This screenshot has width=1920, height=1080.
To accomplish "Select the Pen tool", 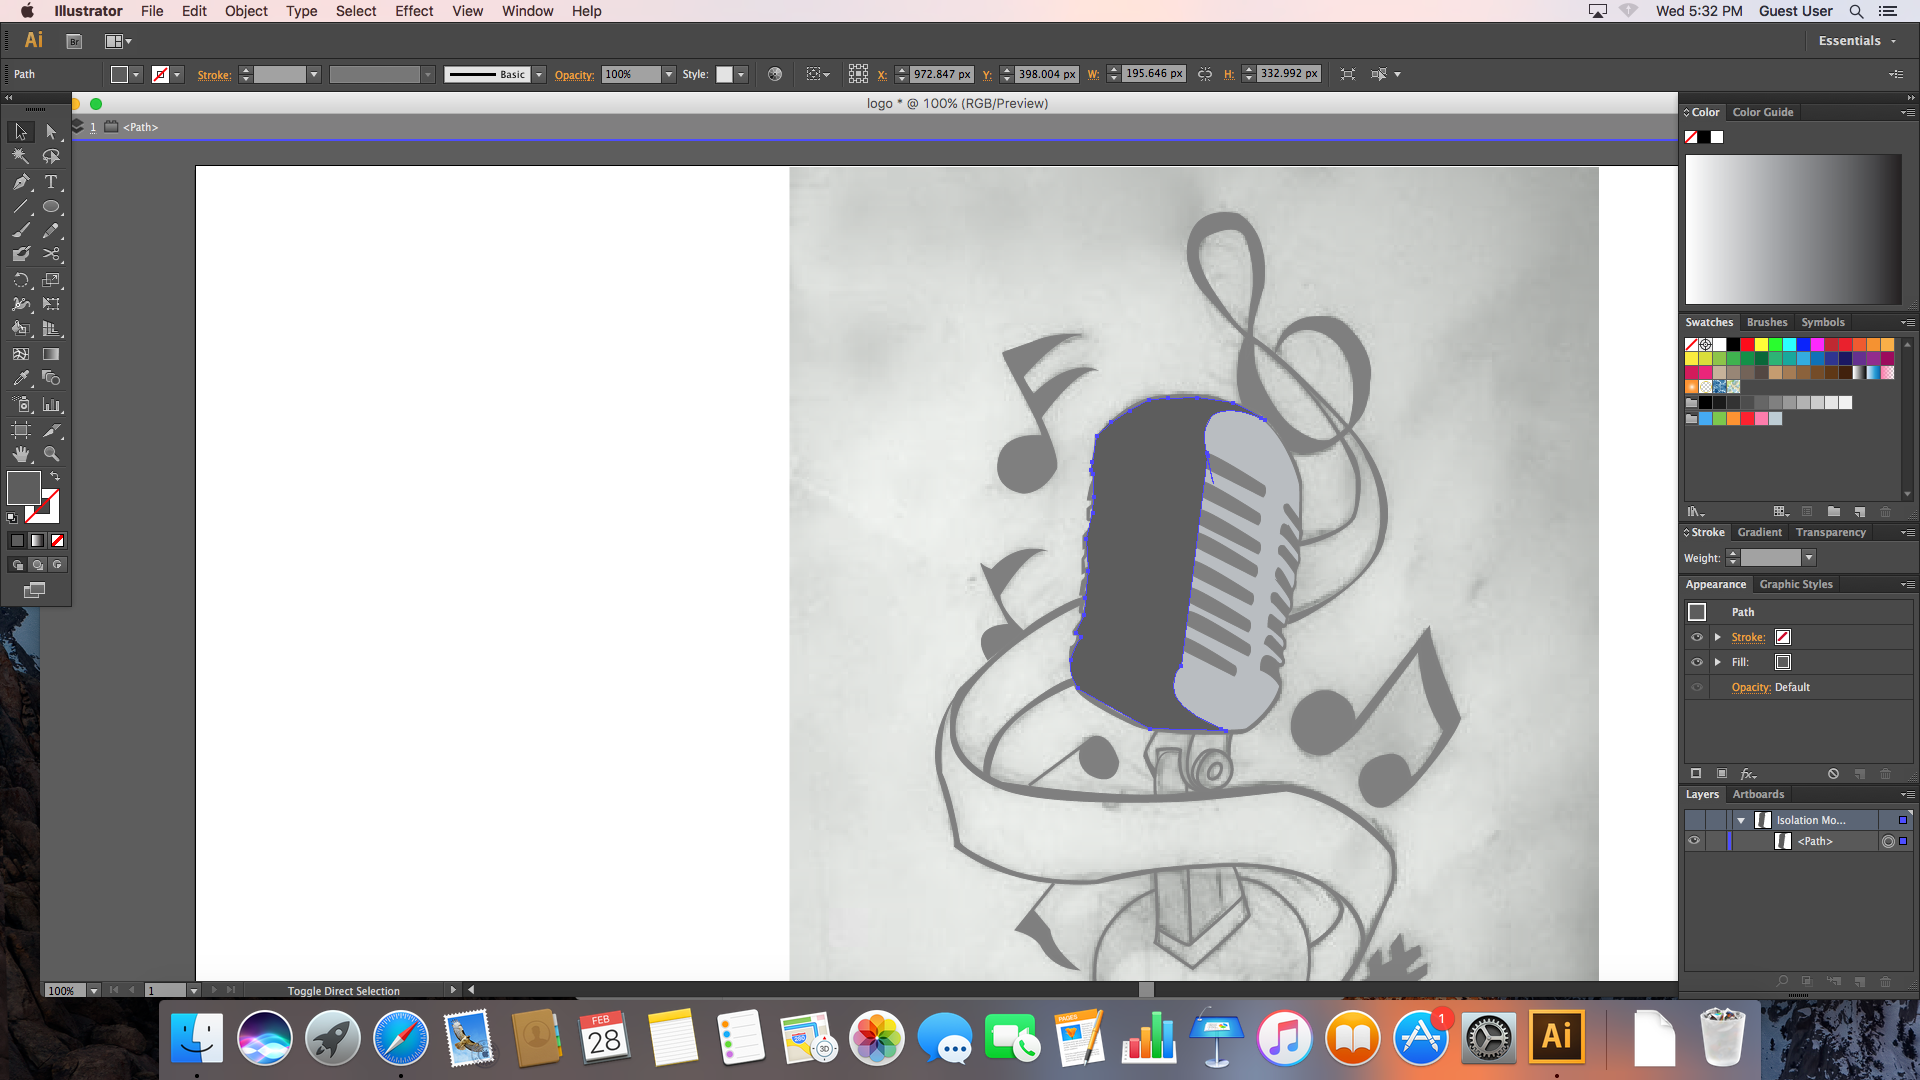I will (x=20, y=182).
